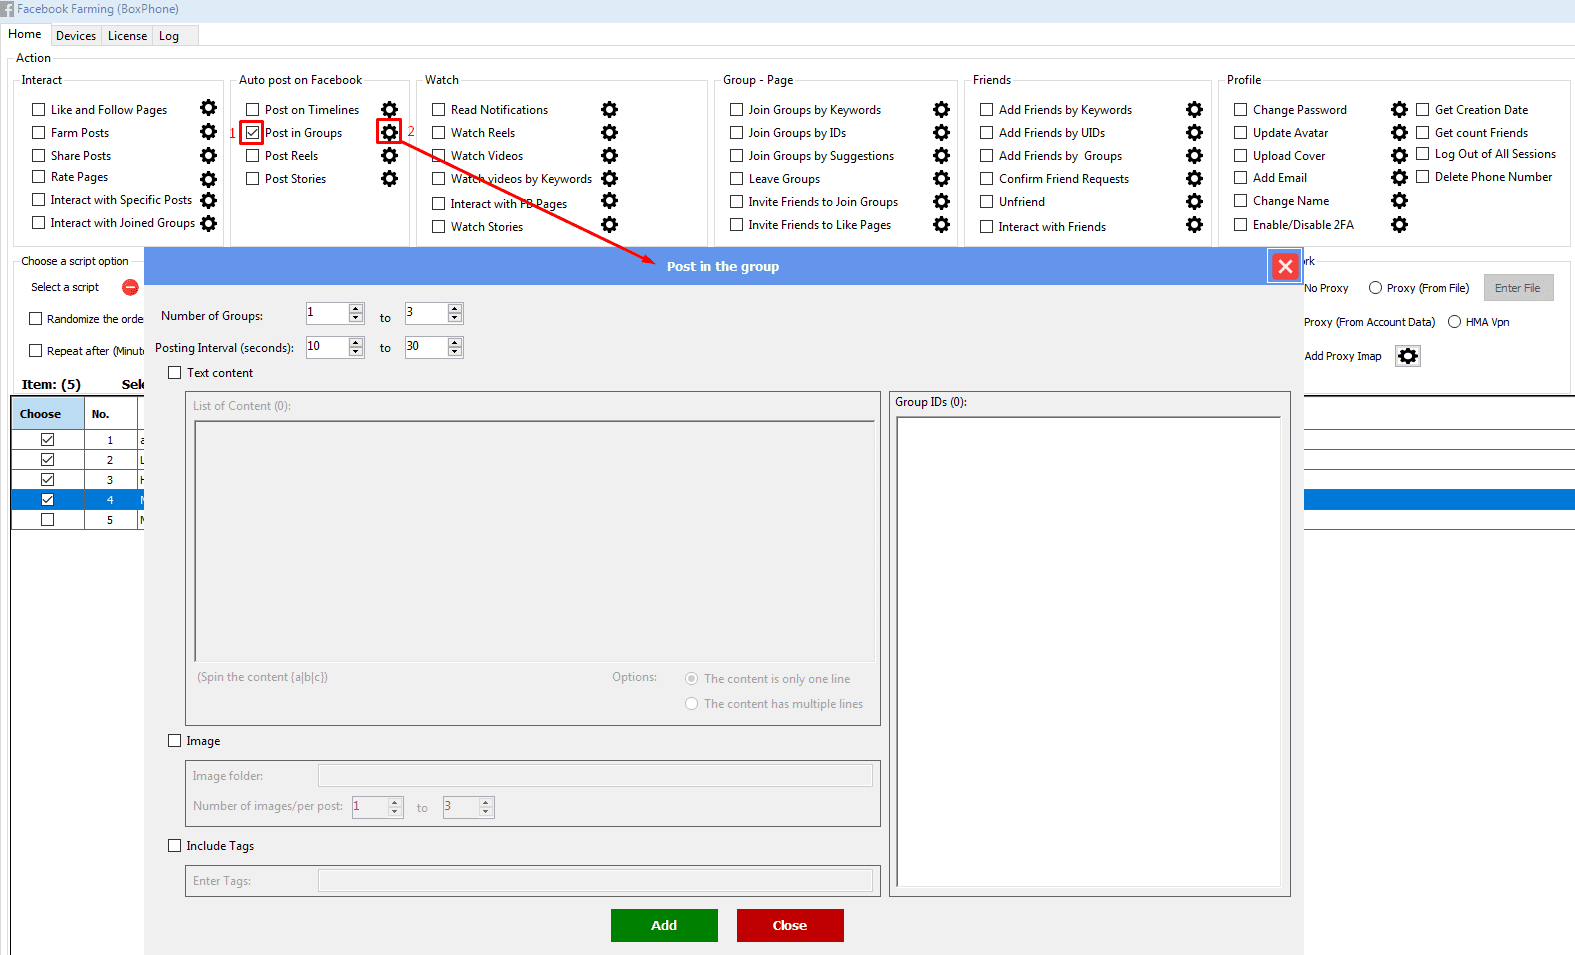Select Proxy (From File) radio button
This screenshot has height=955, width=1575.
1375,287
